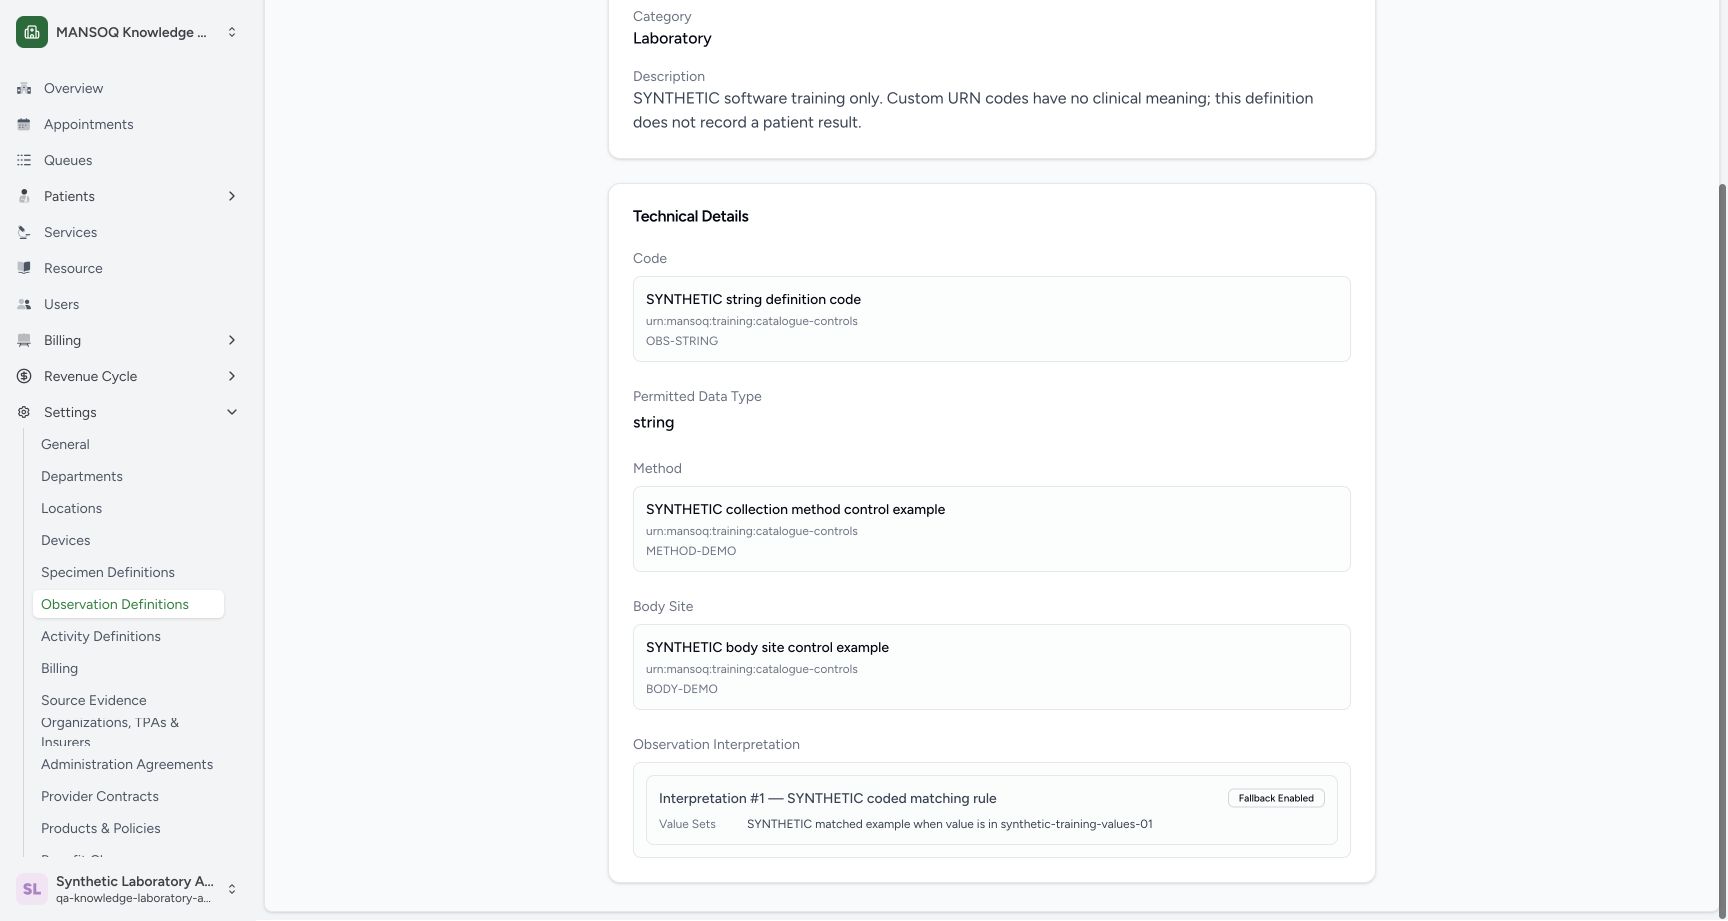Expand the Billing submenu chevron
The width and height of the screenshot is (1728, 921).
(x=232, y=340)
